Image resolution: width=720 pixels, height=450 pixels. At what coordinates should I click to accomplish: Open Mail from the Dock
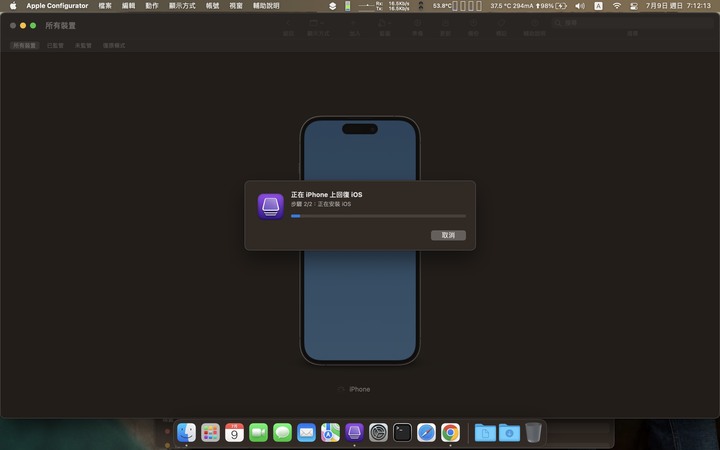coord(306,433)
